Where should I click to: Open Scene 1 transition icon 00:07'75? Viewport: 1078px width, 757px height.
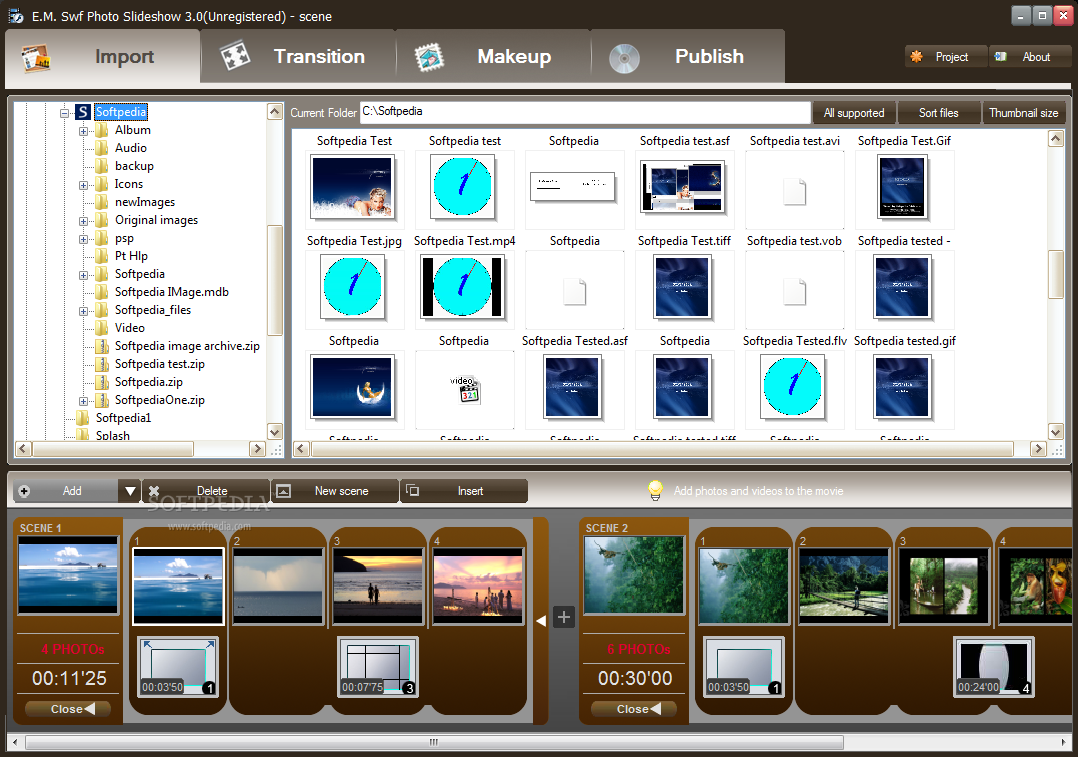(x=377, y=667)
